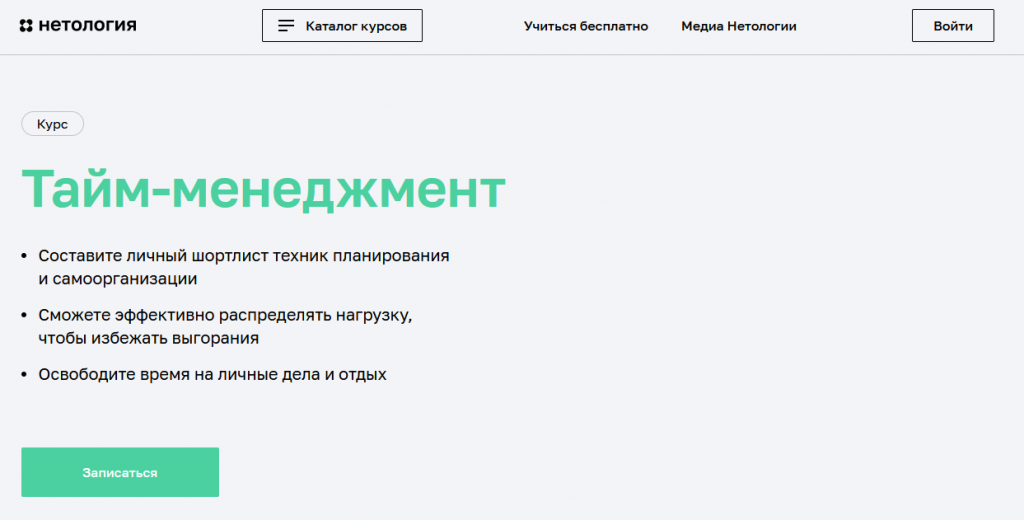This screenshot has width=1024, height=520.
Task: Click the bullet dot before "Сможете"
Action: point(25,316)
